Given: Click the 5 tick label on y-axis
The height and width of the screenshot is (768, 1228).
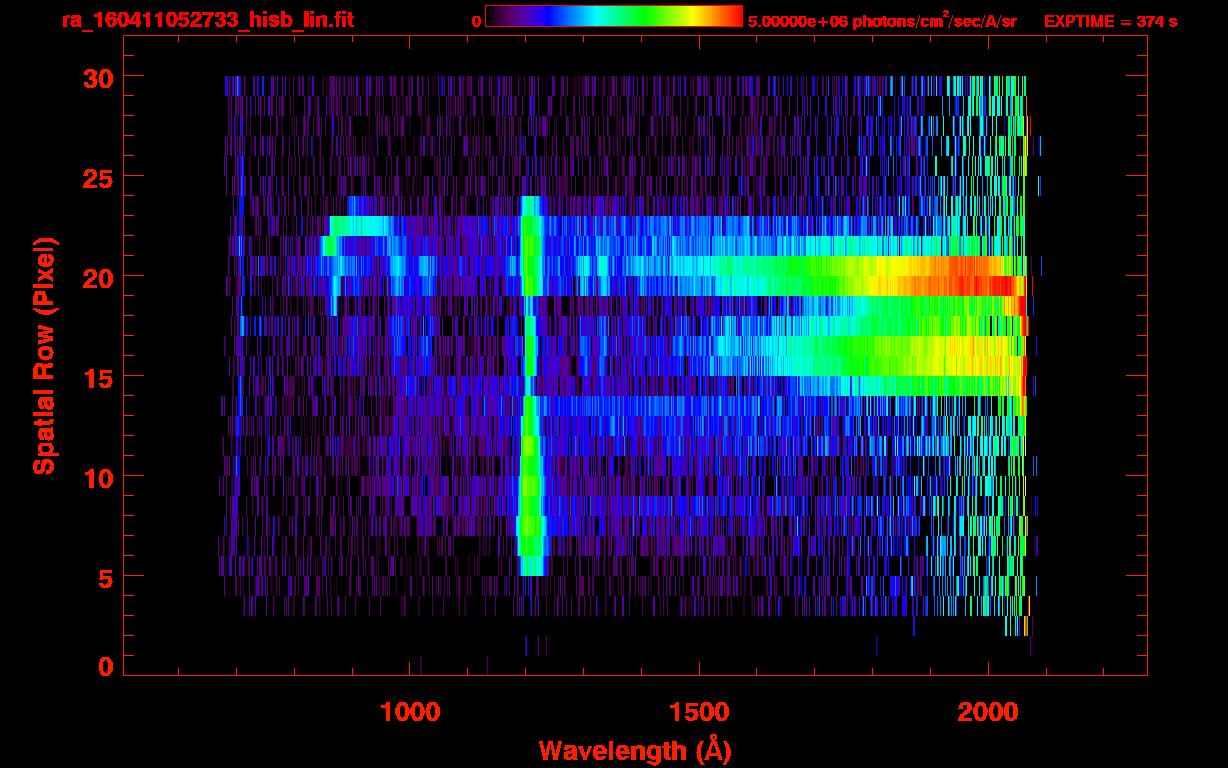Looking at the screenshot, I should tap(104, 577).
